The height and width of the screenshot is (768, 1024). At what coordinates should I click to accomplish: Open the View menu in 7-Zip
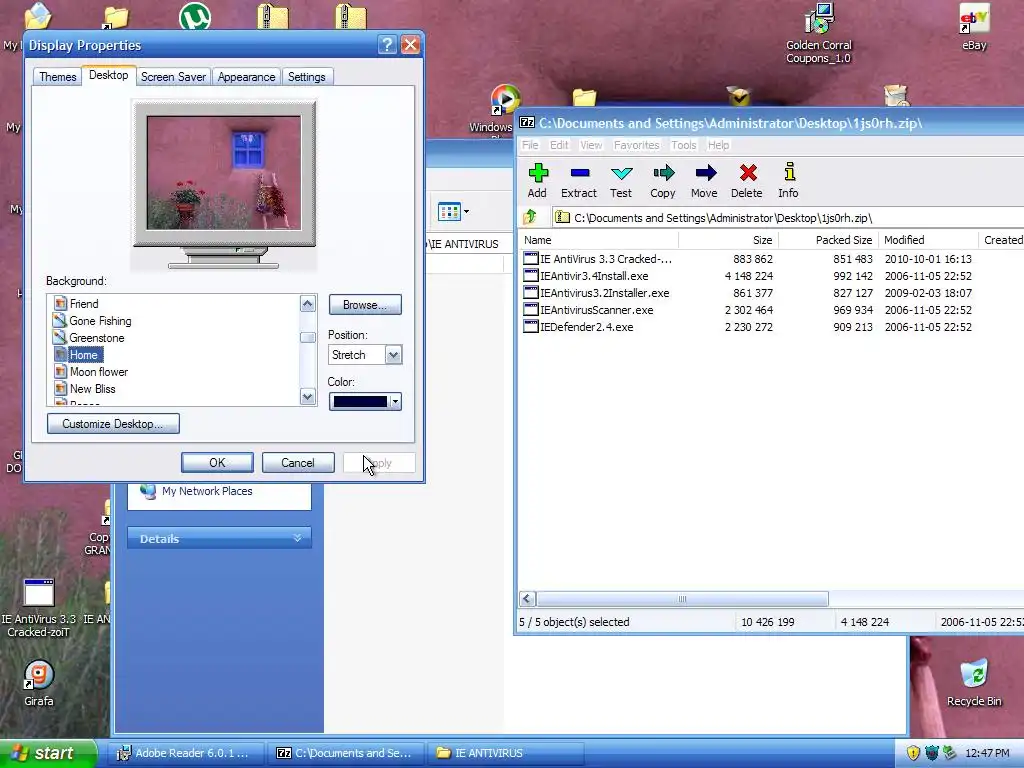591,145
